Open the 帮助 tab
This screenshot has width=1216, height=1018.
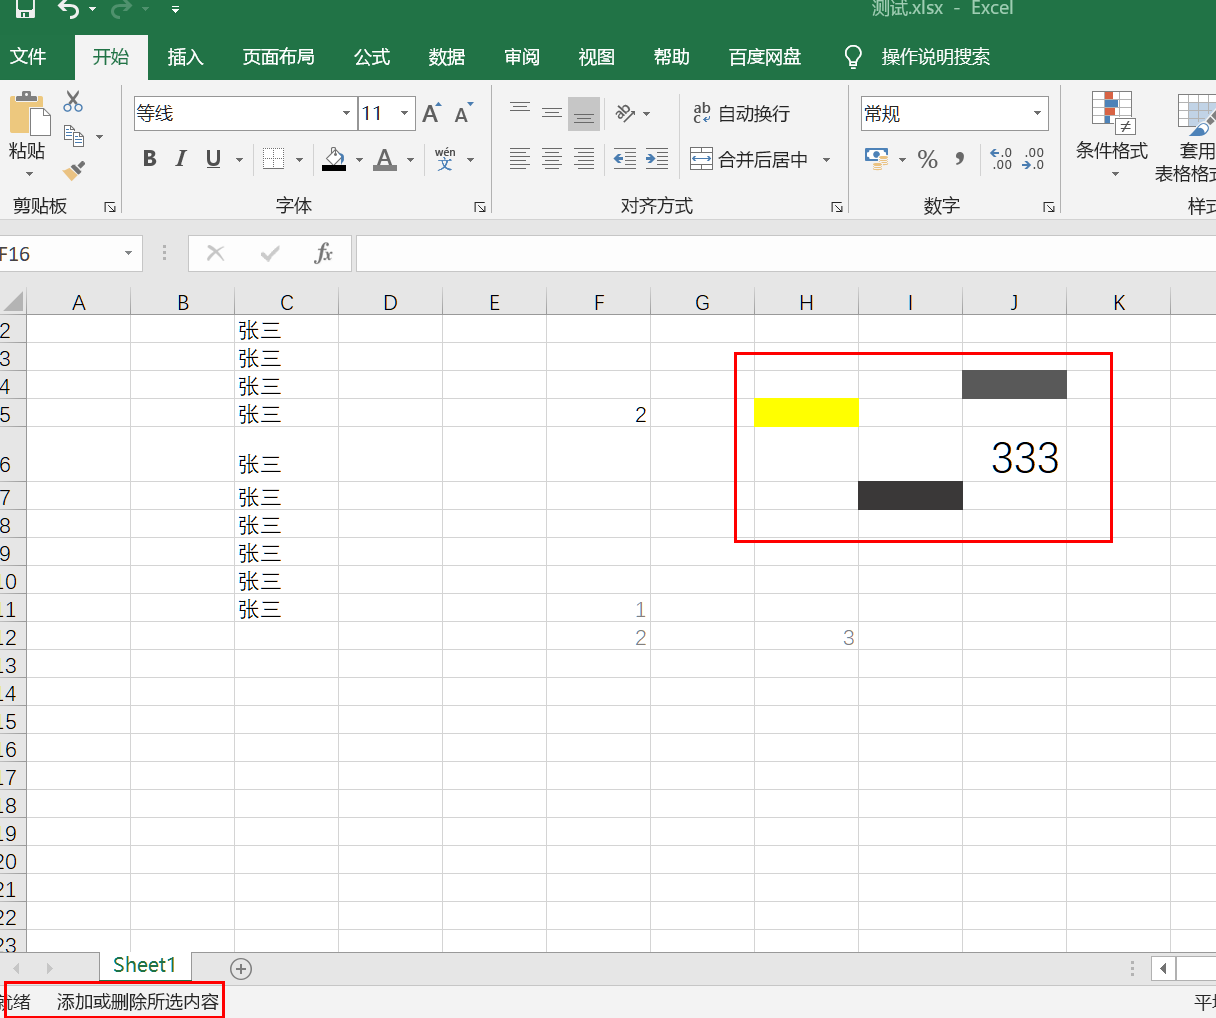click(672, 57)
